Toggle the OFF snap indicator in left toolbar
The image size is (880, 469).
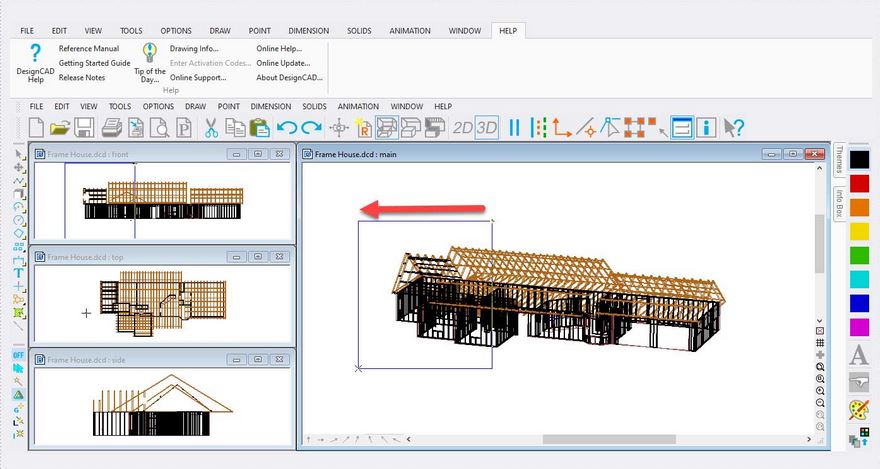18,354
